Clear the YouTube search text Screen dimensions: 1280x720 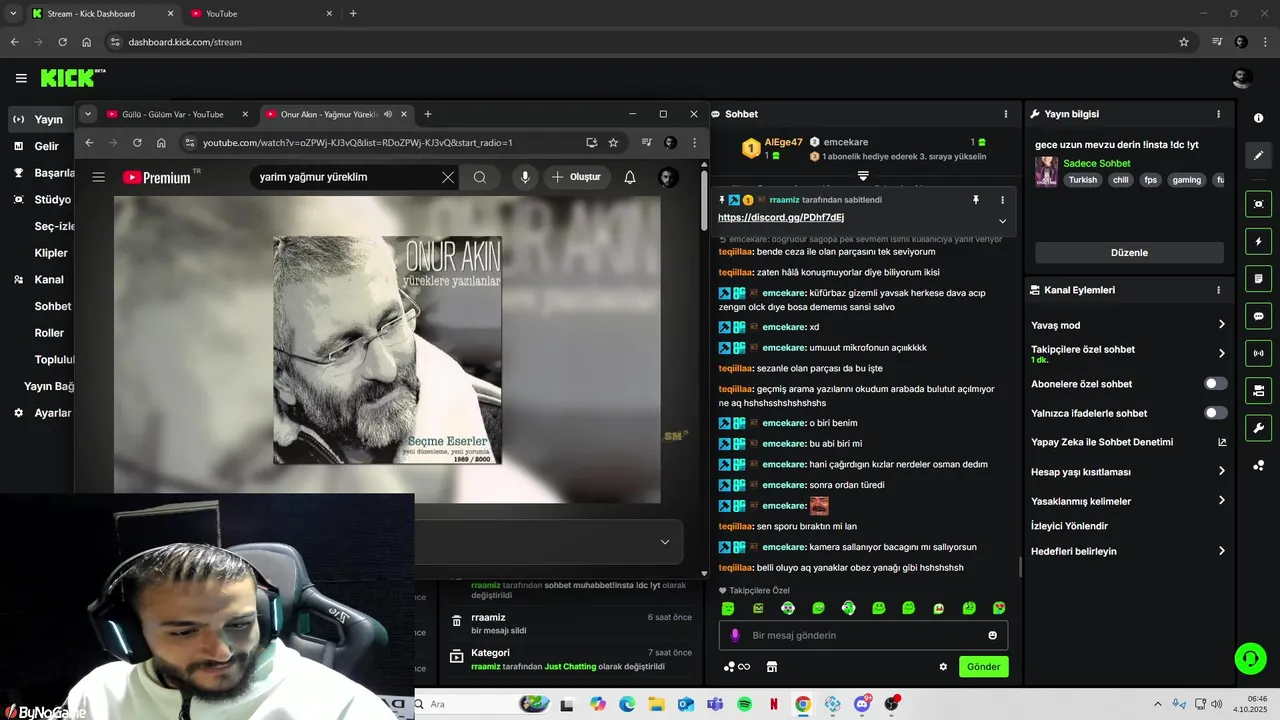(448, 177)
